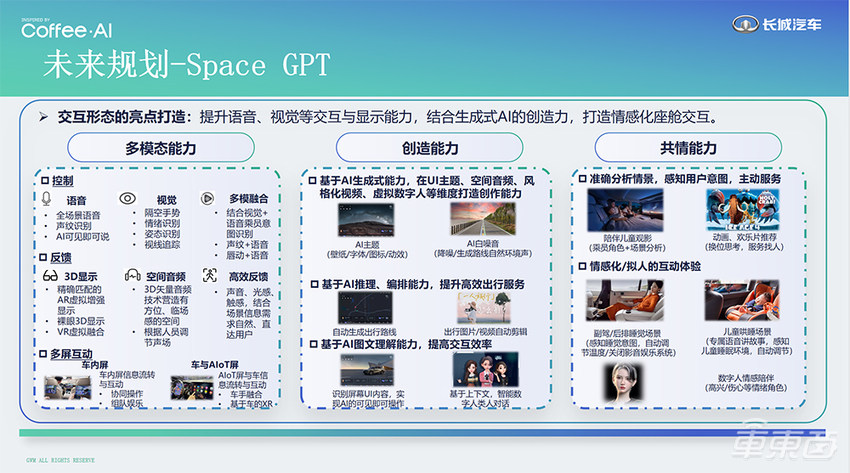Select the 创造能力 header pill

(429, 148)
